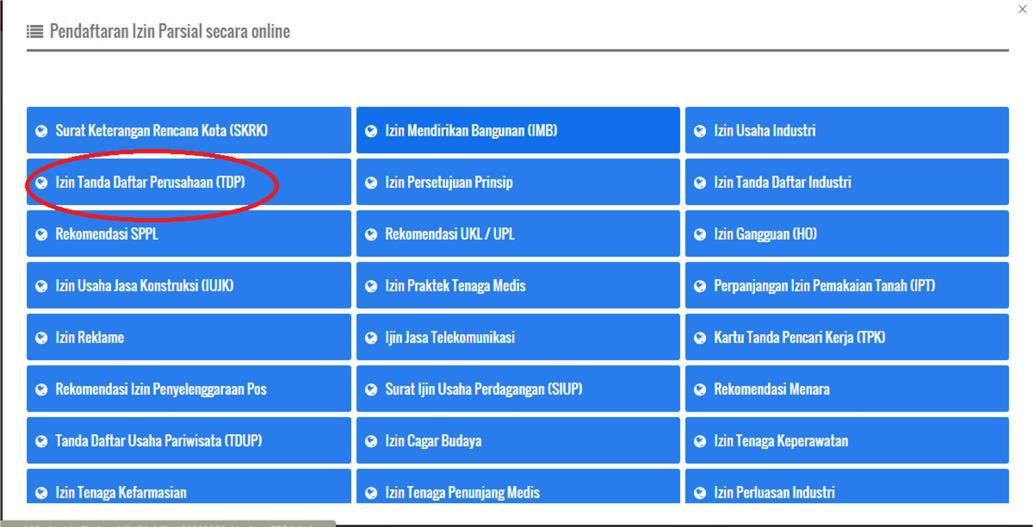Click globe icon beside Surat Keterangan Rencana Kota

[x=42, y=131]
